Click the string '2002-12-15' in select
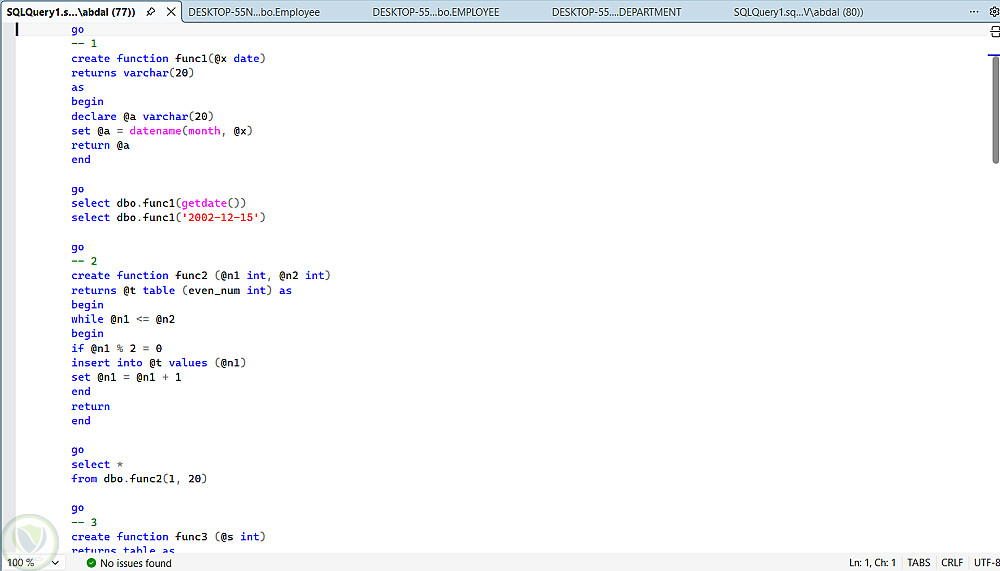This screenshot has height=571, width=1000. click(x=221, y=218)
